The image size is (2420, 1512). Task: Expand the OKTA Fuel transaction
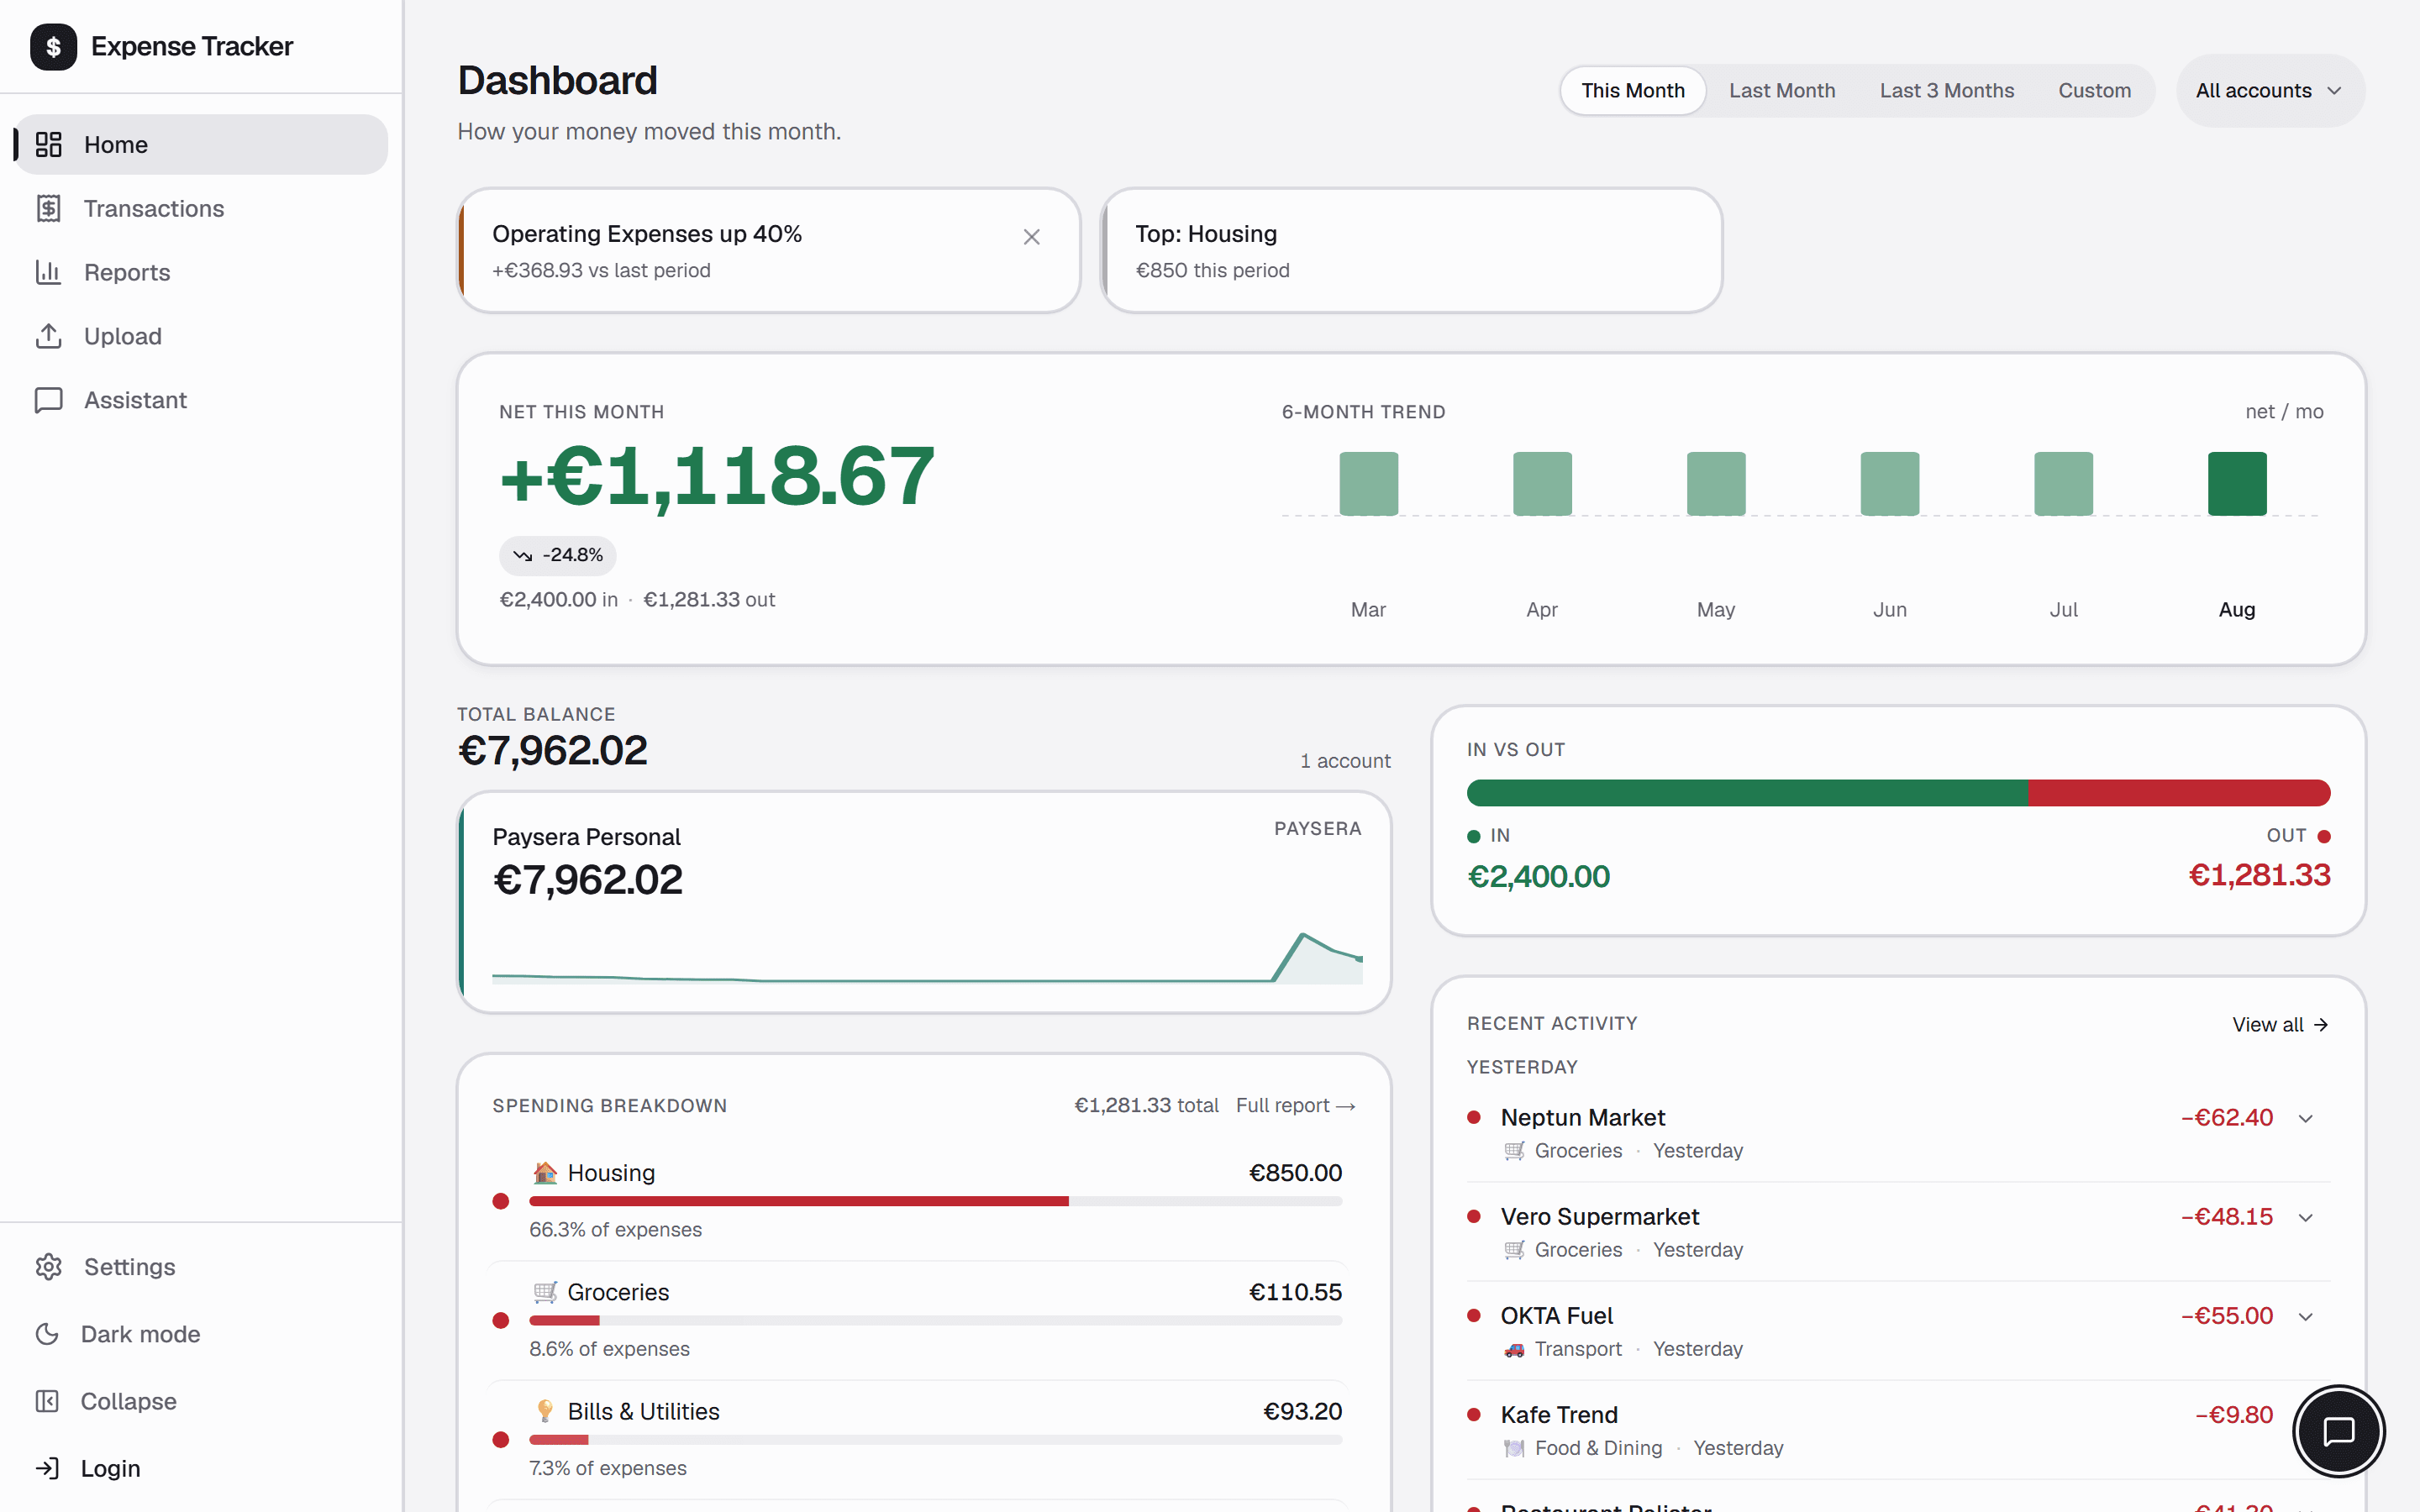pyautogui.click(x=2306, y=1316)
